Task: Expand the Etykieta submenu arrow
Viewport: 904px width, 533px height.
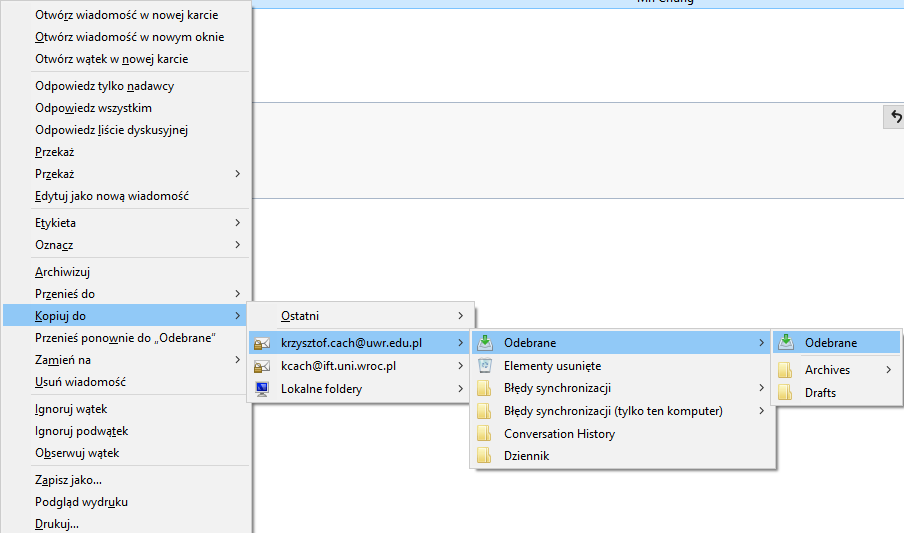Action: [x=237, y=223]
